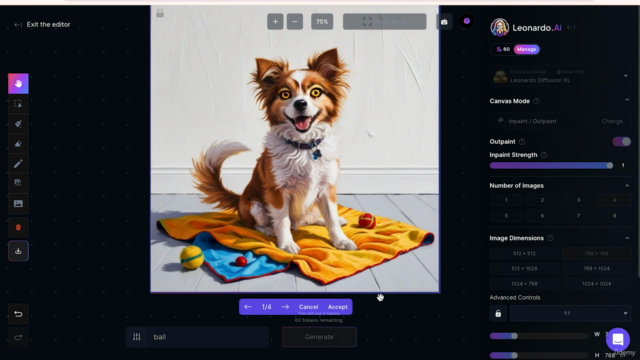The height and width of the screenshot is (360, 640).
Task: Show the previous generated image
Action: point(248,307)
